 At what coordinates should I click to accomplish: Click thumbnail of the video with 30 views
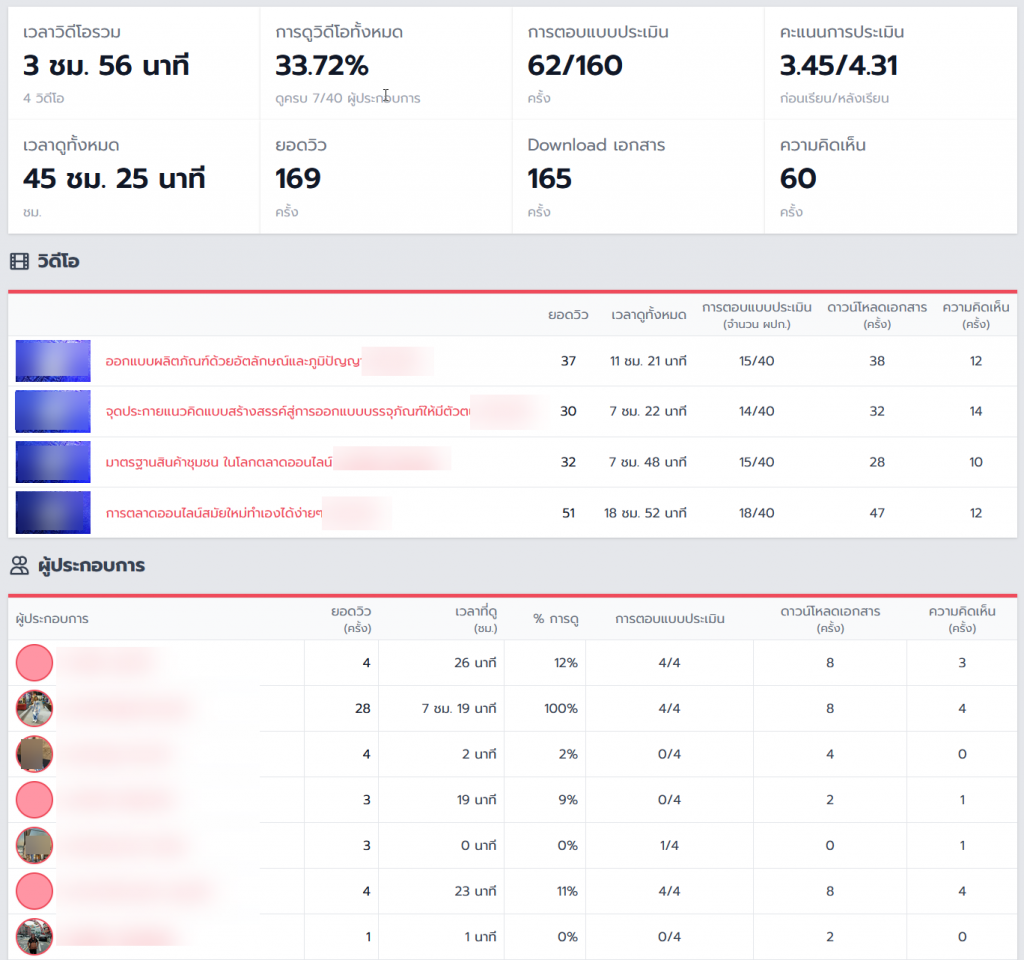(x=53, y=411)
